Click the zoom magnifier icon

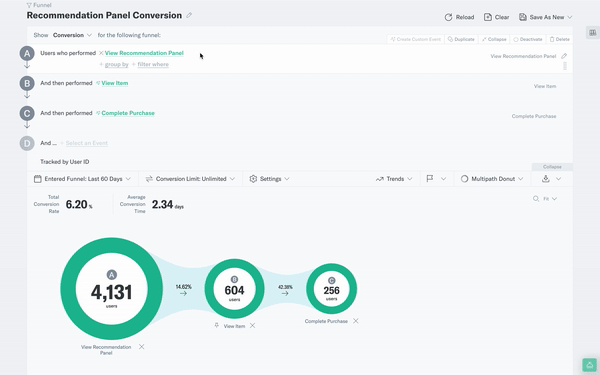click(x=536, y=199)
